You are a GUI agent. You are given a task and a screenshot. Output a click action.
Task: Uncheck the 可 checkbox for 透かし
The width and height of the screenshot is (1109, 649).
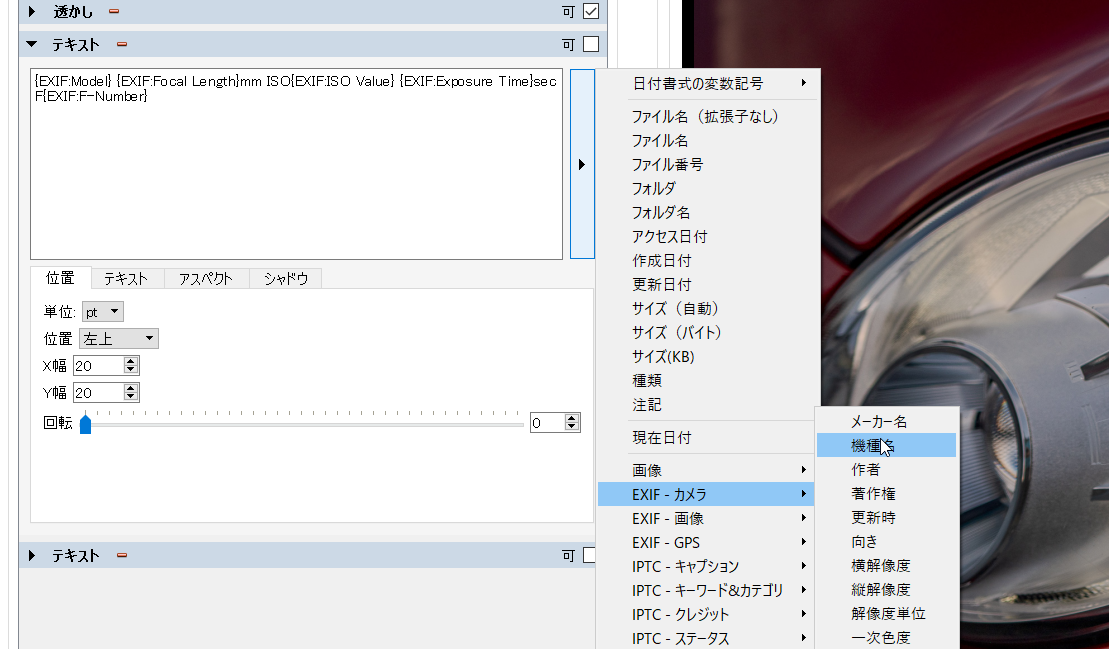[x=591, y=12]
